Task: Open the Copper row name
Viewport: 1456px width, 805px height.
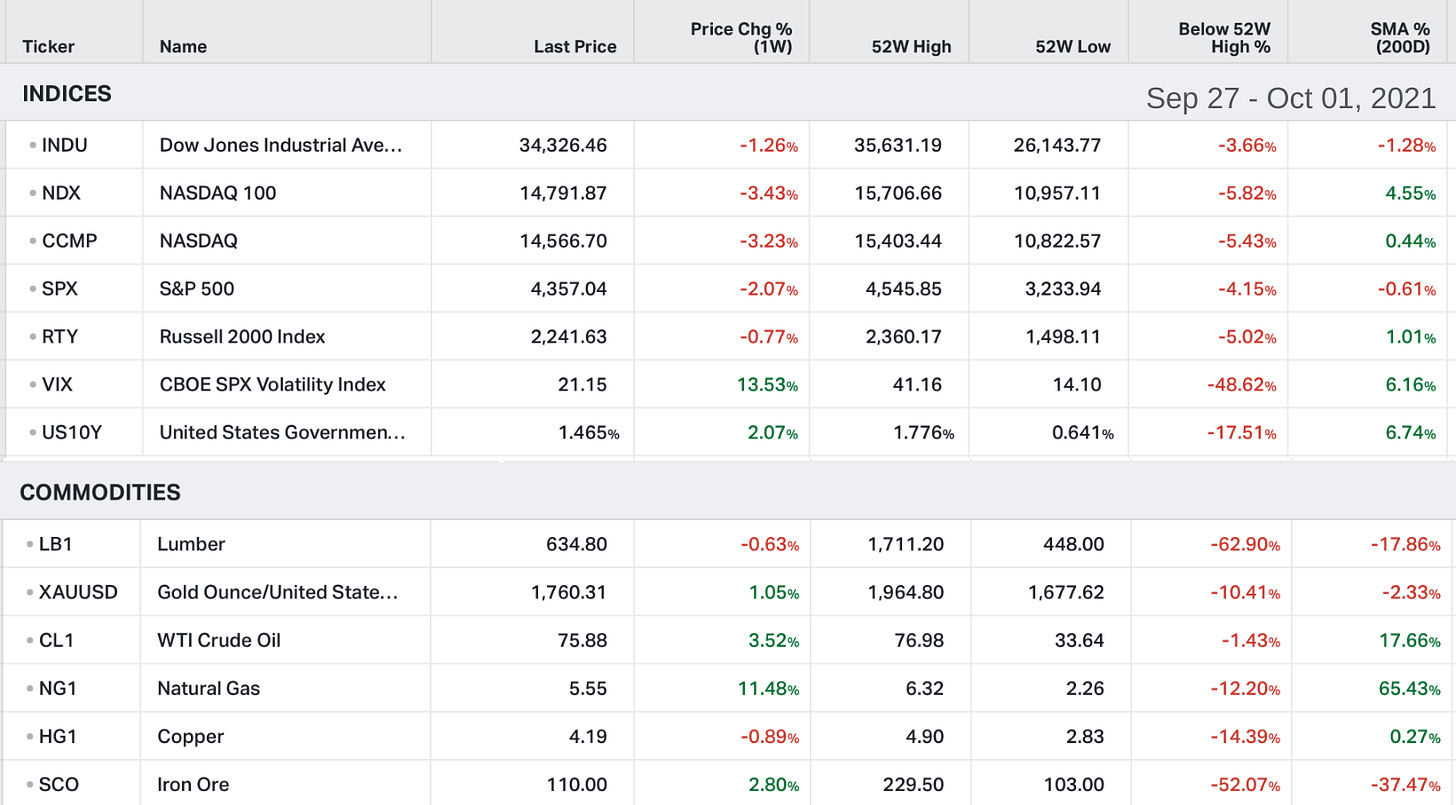Action: click(191, 737)
